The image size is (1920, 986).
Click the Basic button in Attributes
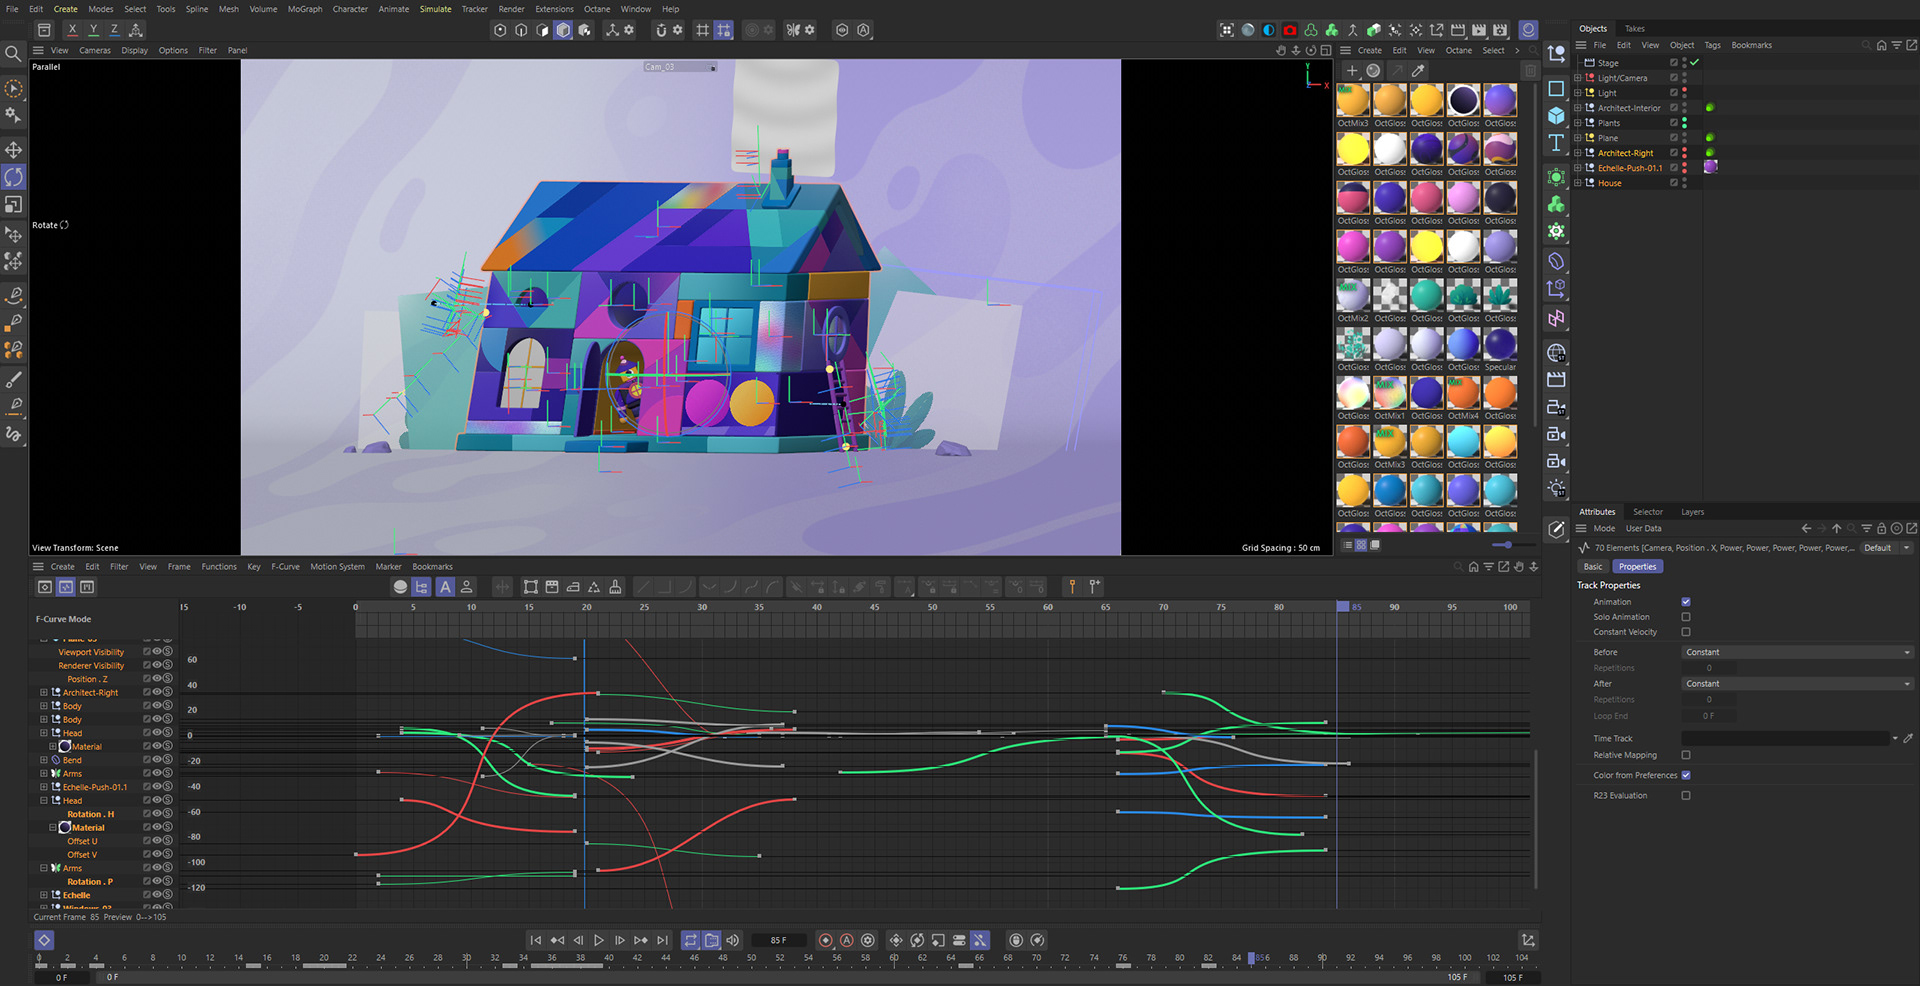coord(1593,567)
